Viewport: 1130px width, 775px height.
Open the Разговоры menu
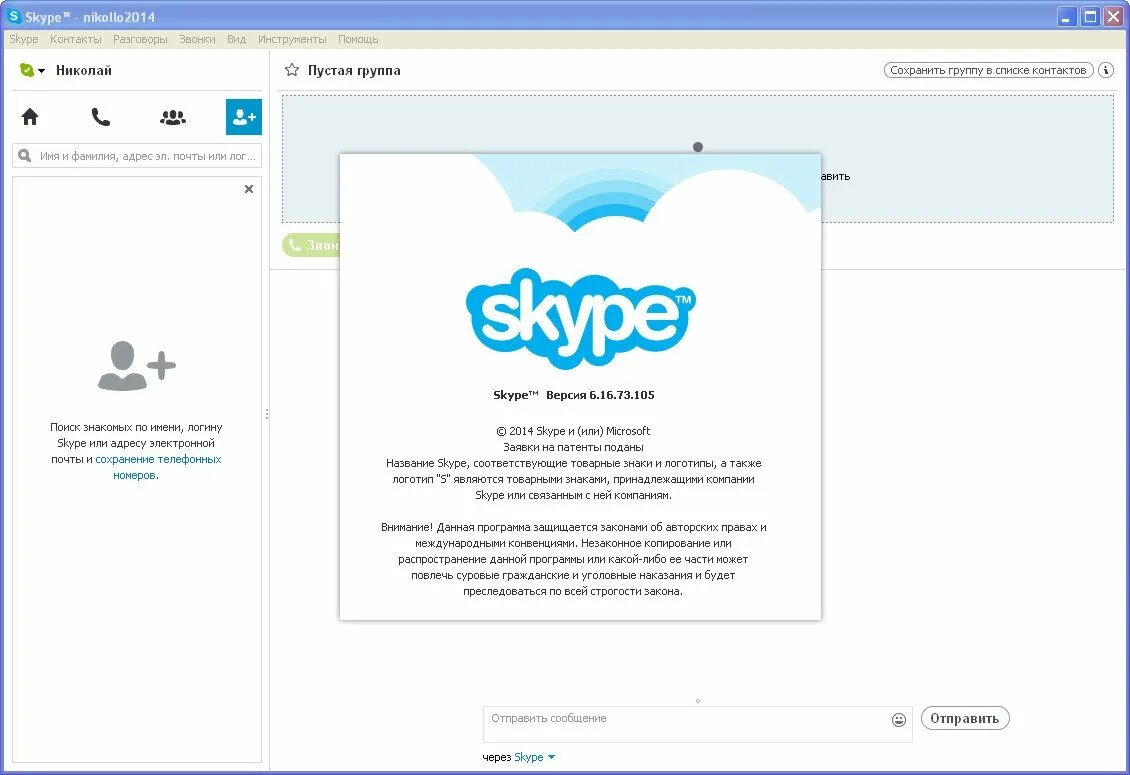141,39
